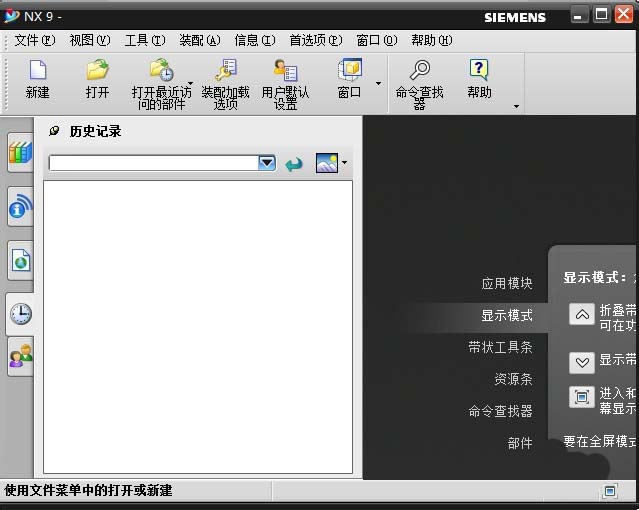Open the 装配(A) menu
Viewport: 639px width, 510px height.
point(200,40)
